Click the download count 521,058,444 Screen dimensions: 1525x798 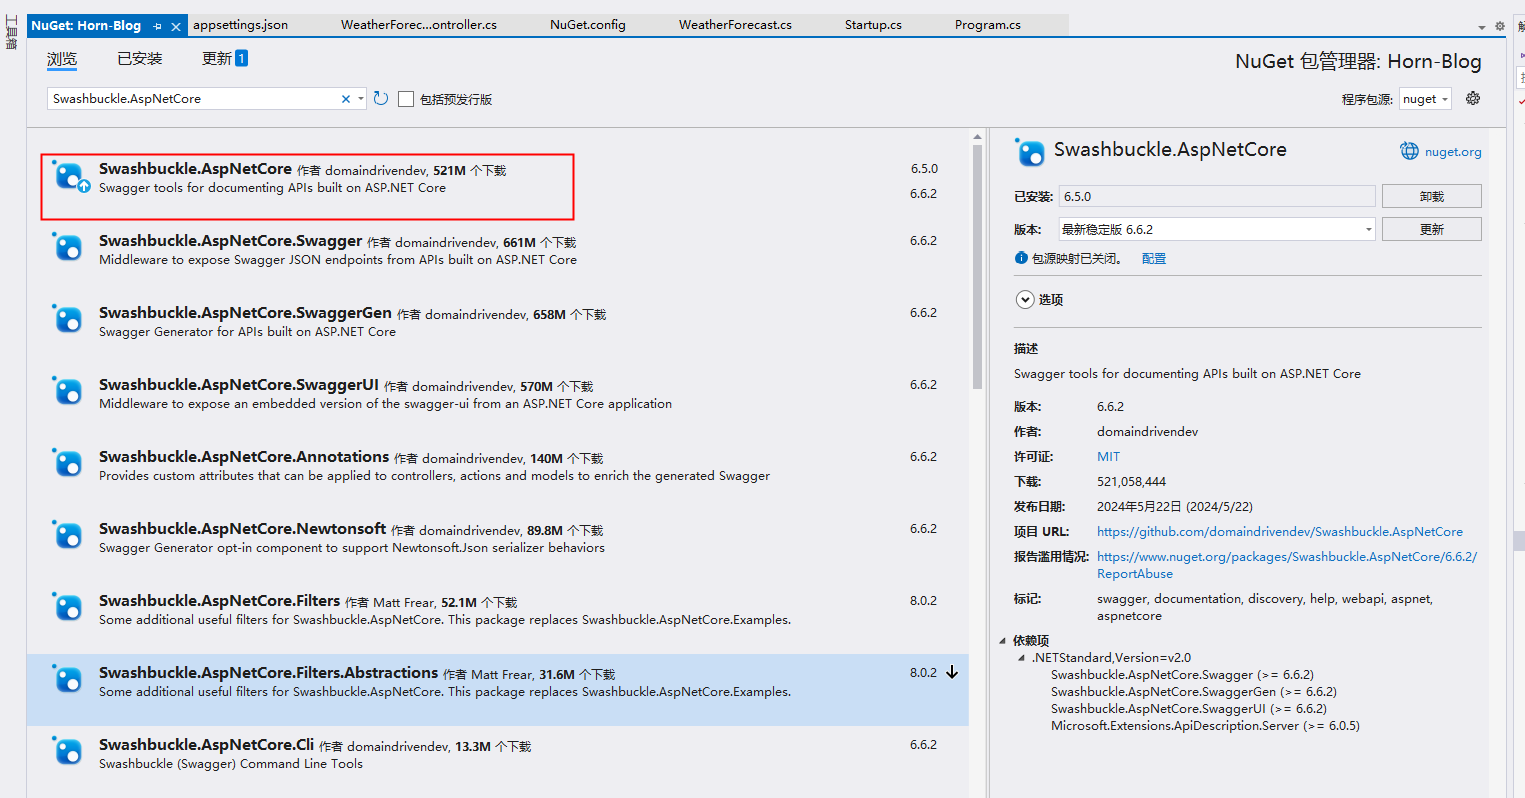pyautogui.click(x=1131, y=481)
